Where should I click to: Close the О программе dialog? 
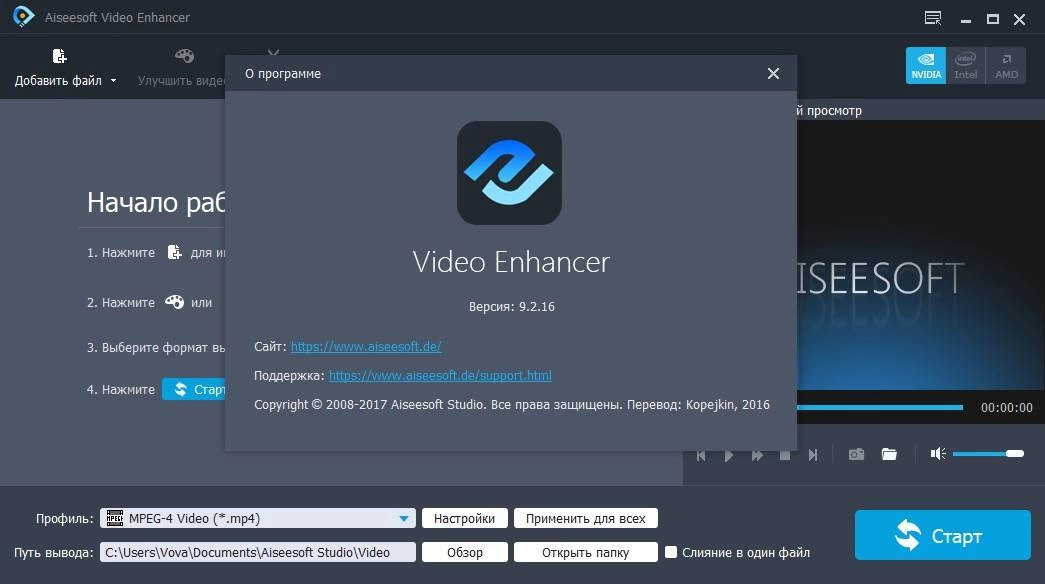coord(773,73)
